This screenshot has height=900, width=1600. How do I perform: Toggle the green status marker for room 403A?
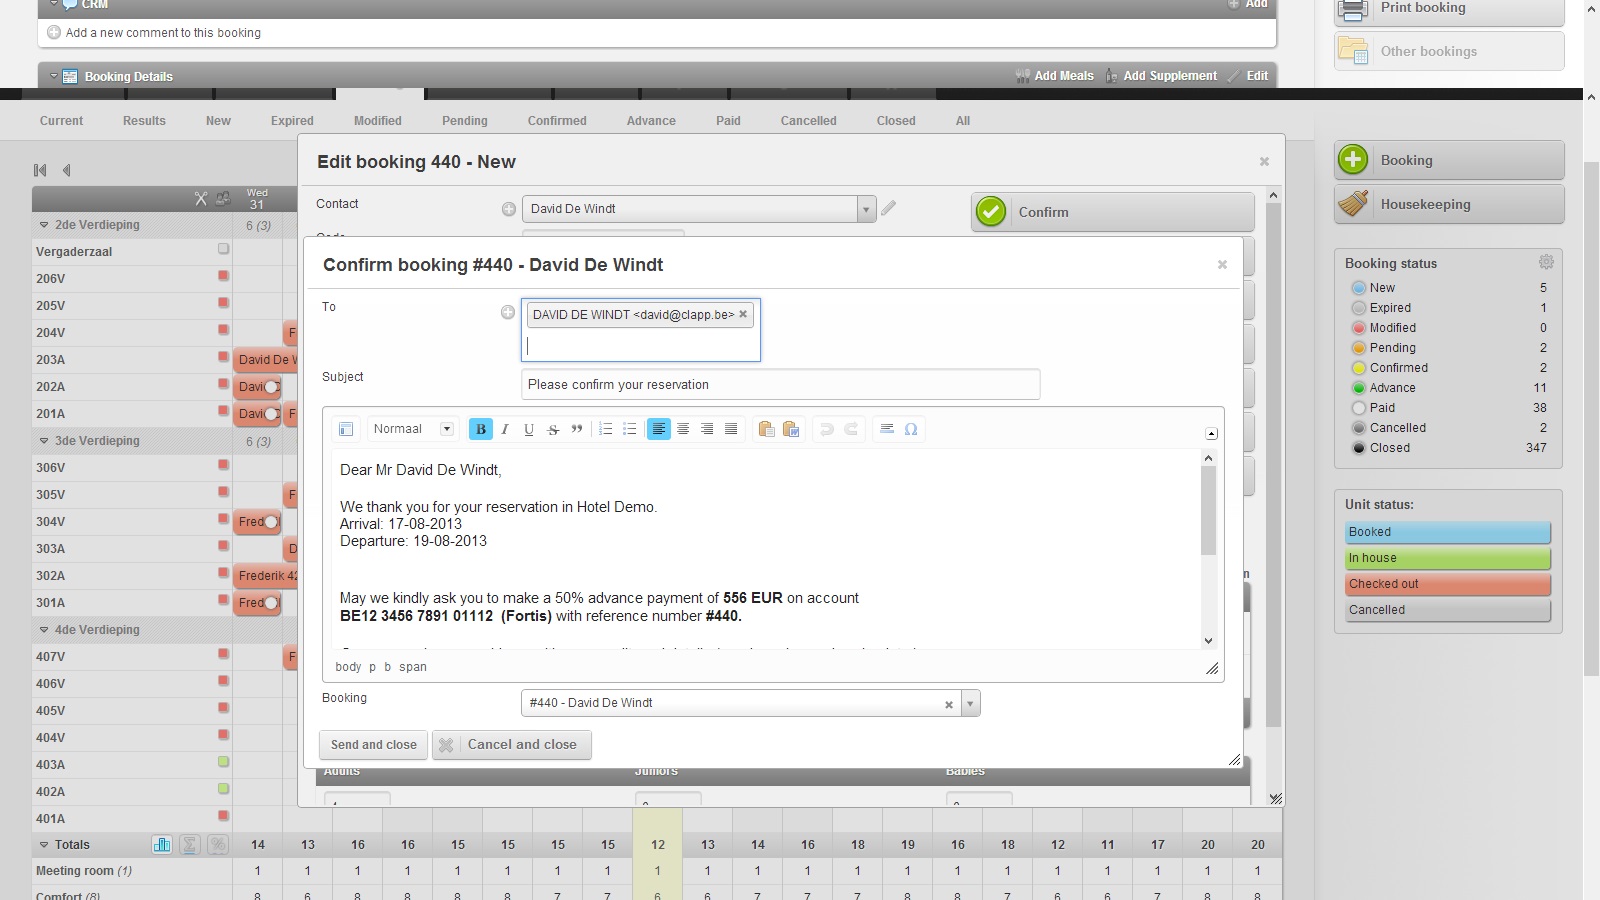(x=224, y=762)
